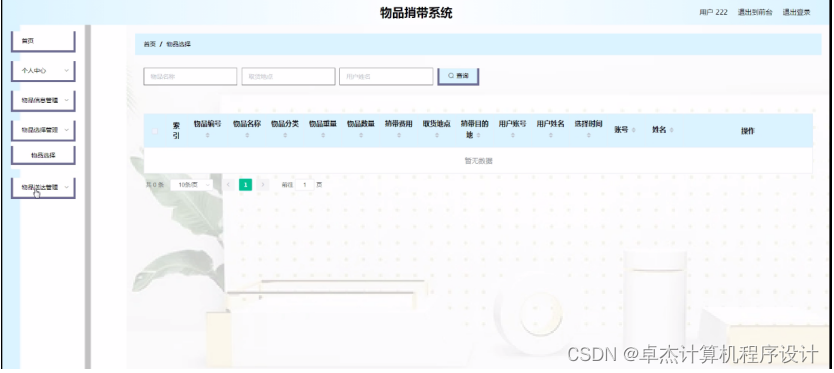Click the 操作 column header
The height and width of the screenshot is (373, 834).
pyautogui.click(x=748, y=131)
